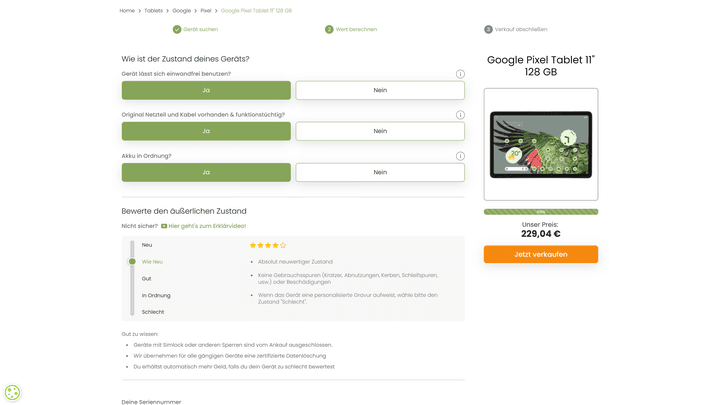Open info icon beside the Netzteil und Kabel question
This screenshot has width=720, height=405.
[460, 115]
